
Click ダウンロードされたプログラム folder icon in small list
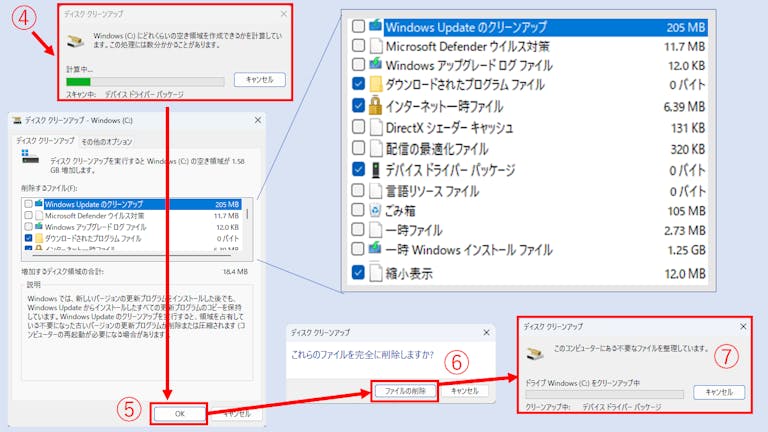[39, 239]
